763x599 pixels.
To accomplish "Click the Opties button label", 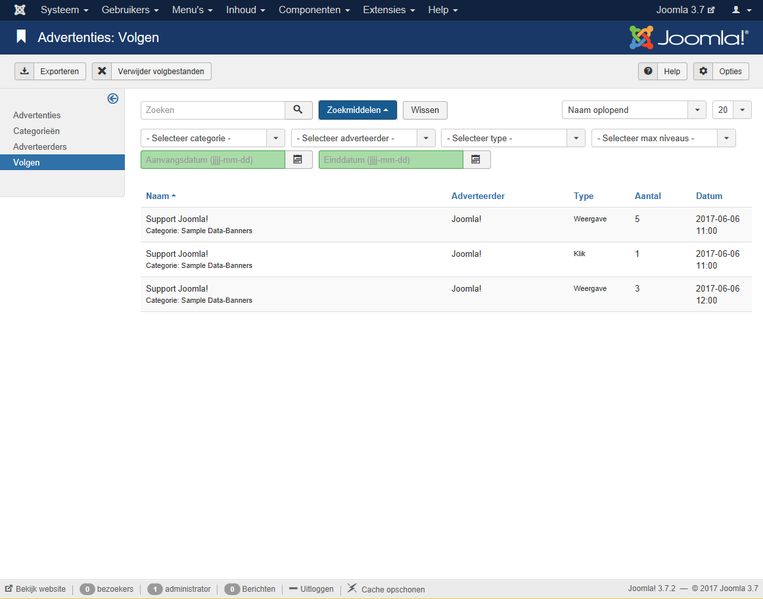I will pos(730,71).
